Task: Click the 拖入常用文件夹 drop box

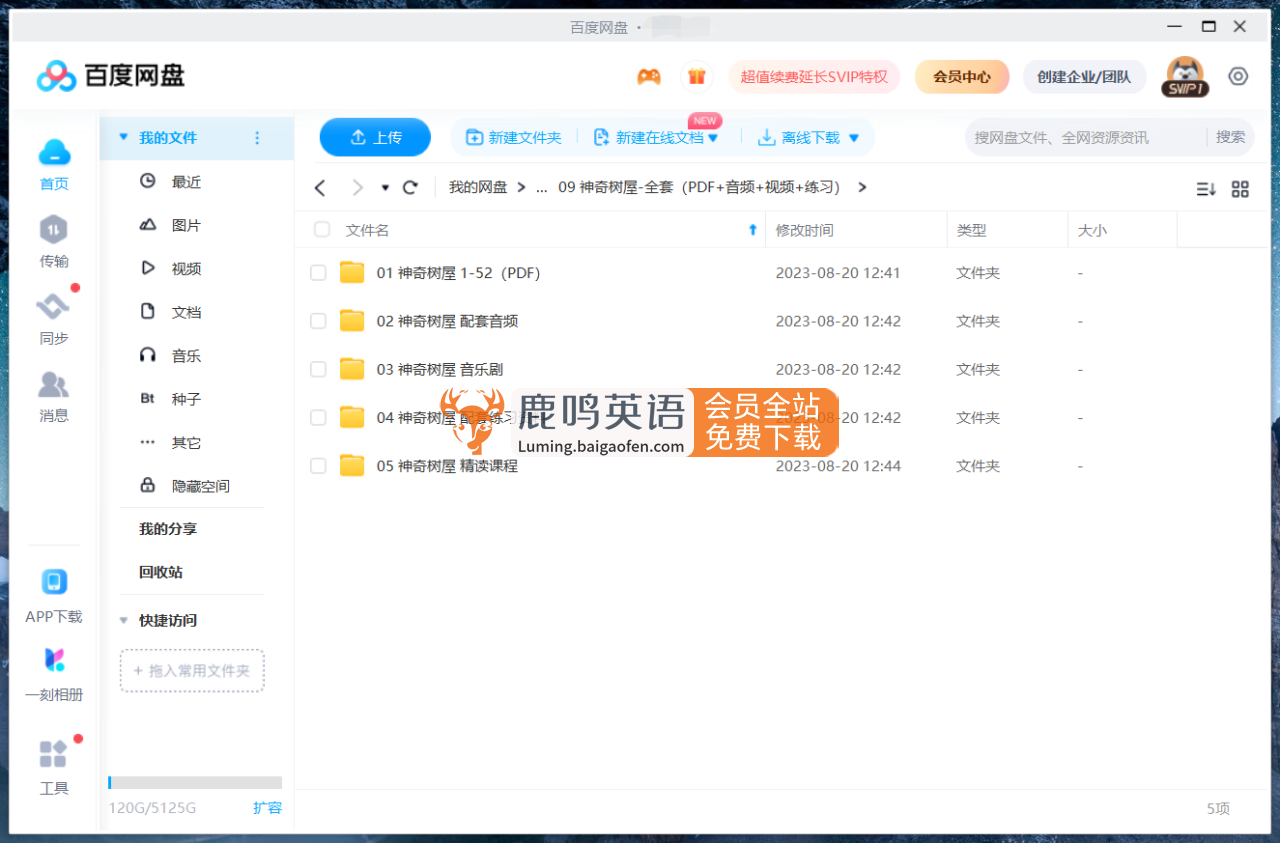Action: pyautogui.click(x=192, y=671)
